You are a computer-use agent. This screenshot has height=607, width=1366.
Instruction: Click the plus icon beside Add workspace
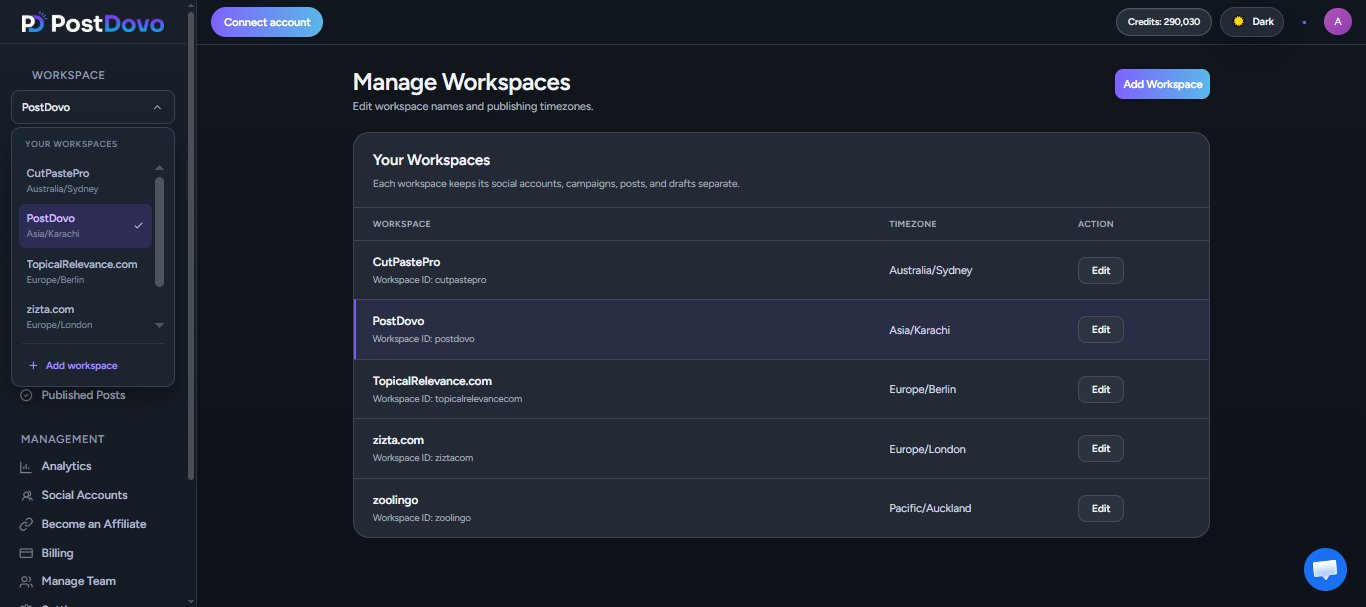point(33,366)
